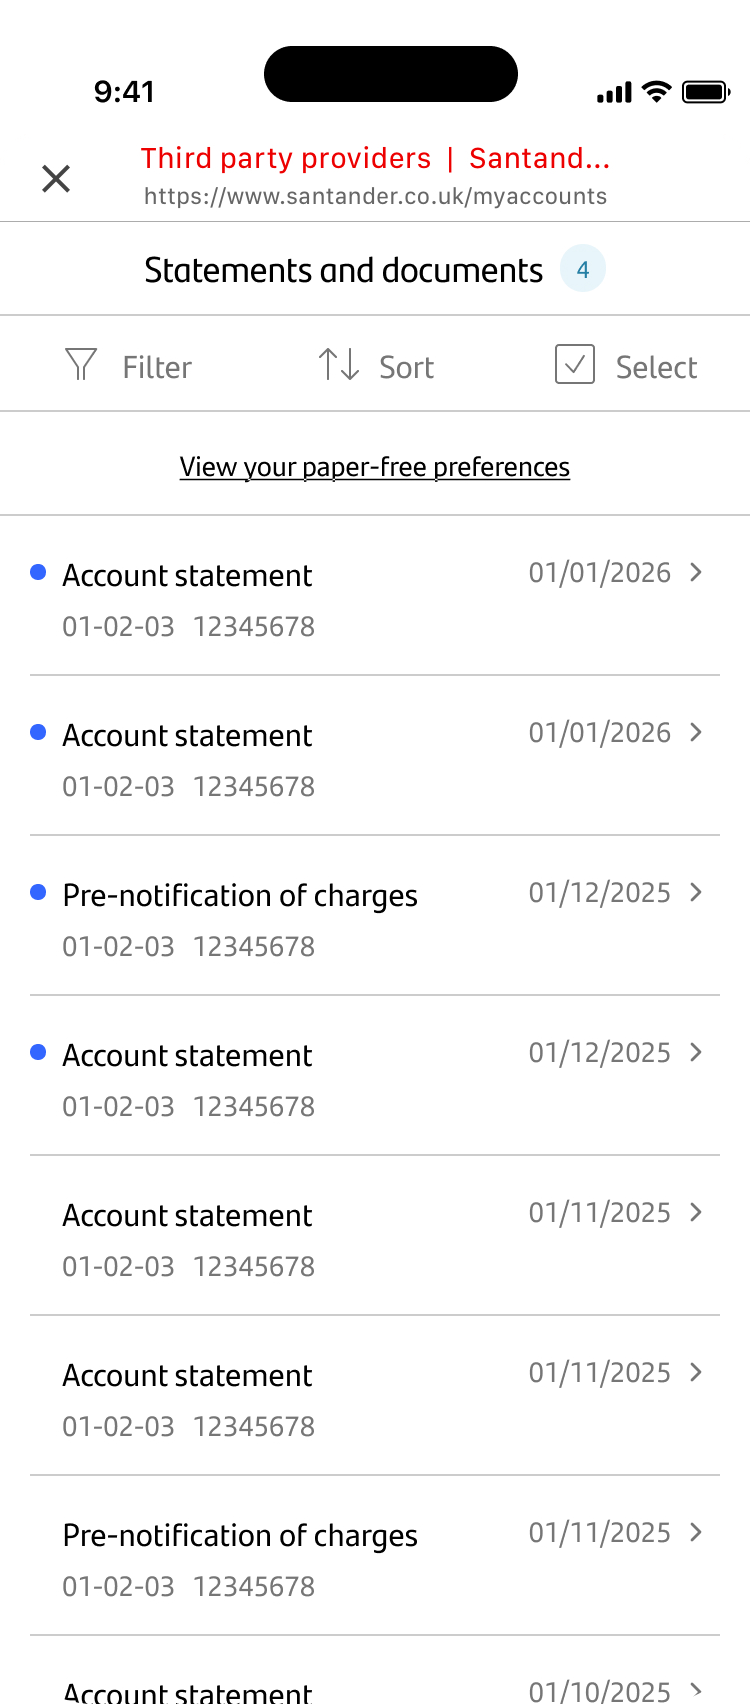750x1704 pixels.
Task: Open first 01/11/2025 Account statement
Action: pos(188,1216)
